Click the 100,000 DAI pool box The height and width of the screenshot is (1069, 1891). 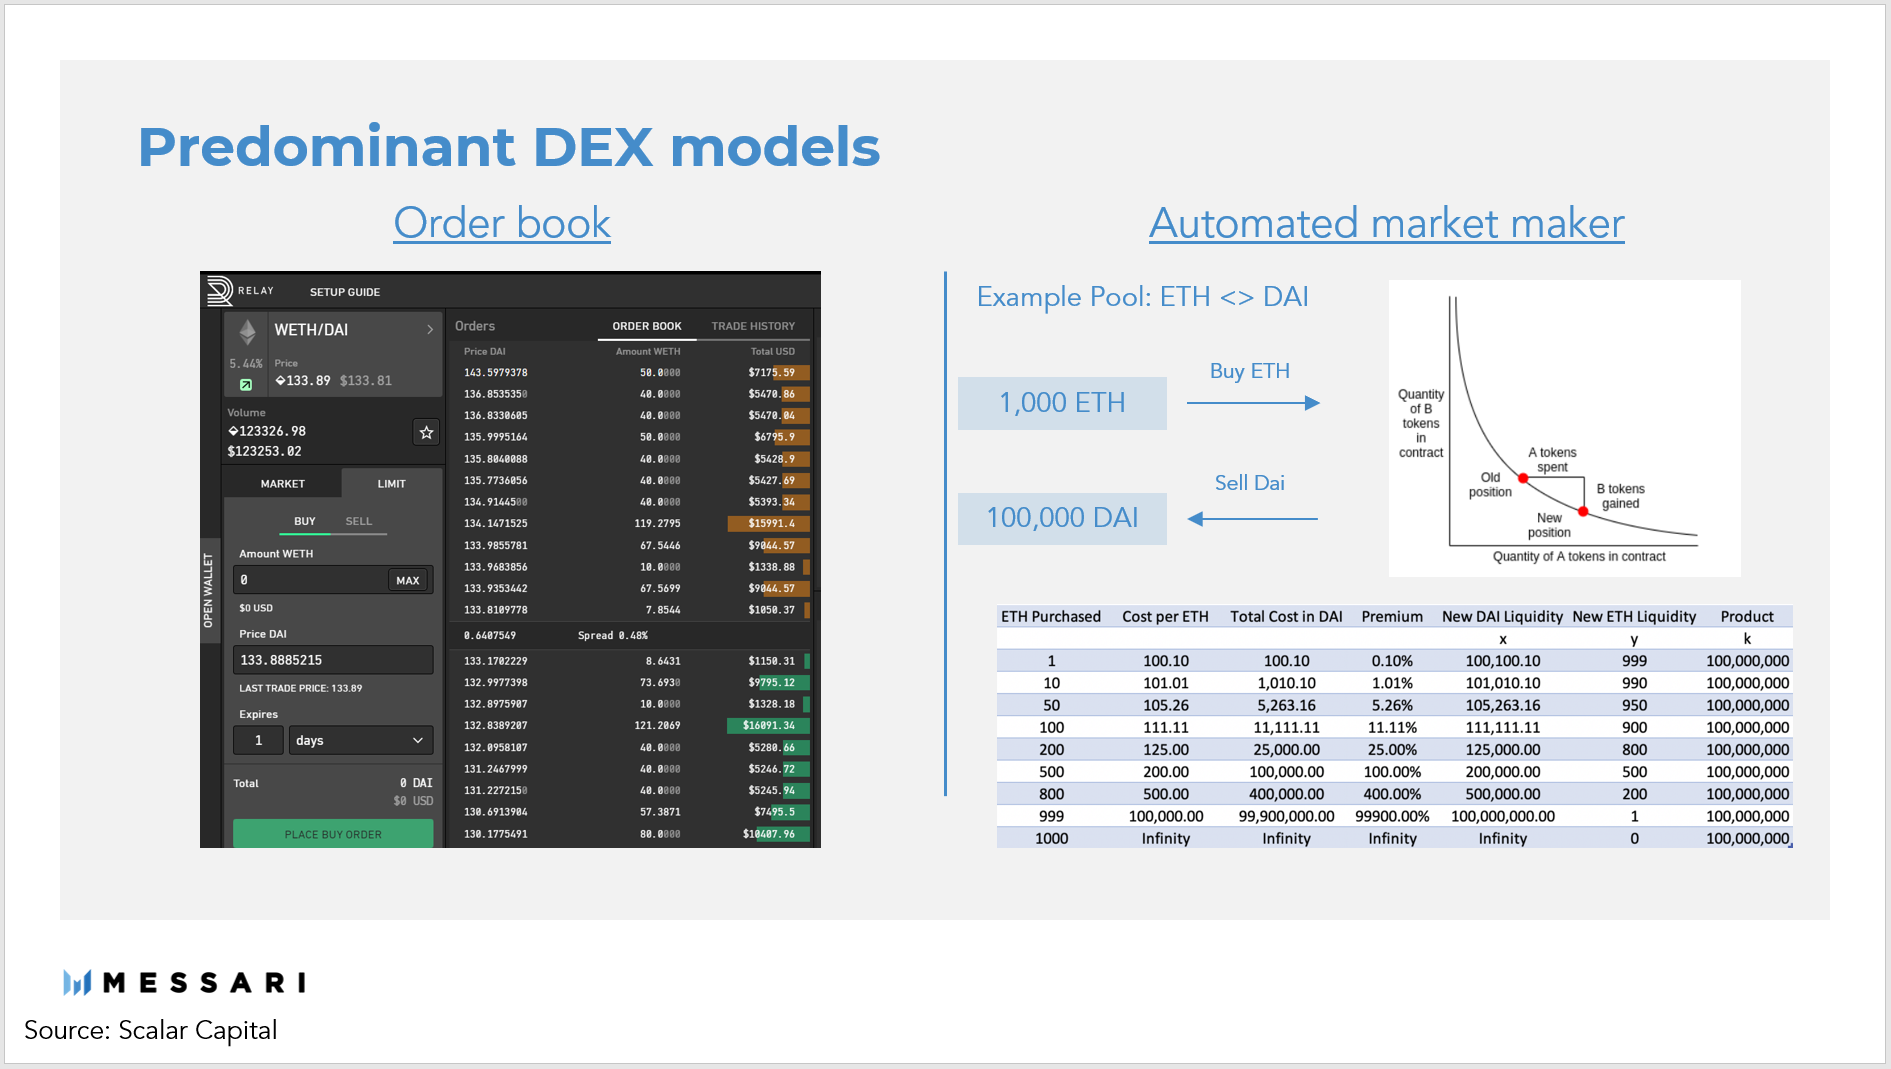click(x=1062, y=518)
